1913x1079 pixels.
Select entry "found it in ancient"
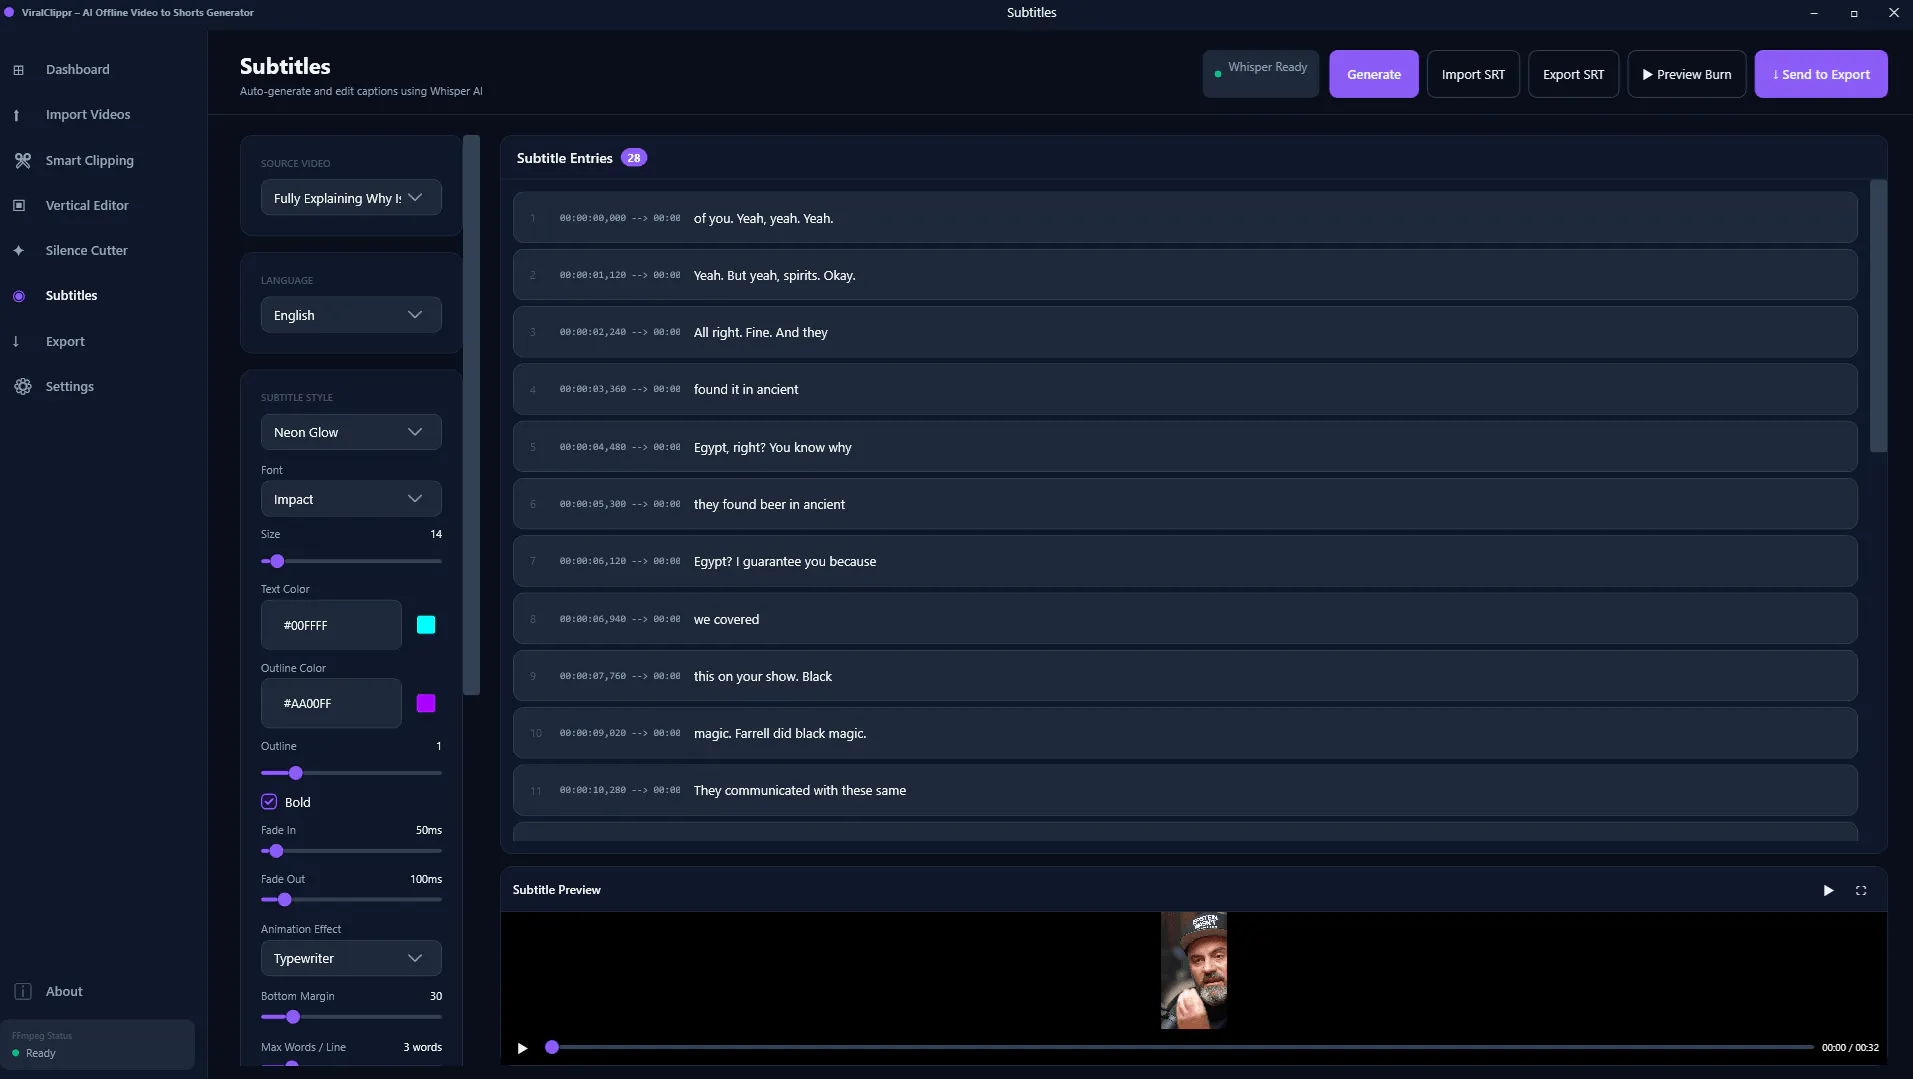coord(1185,389)
